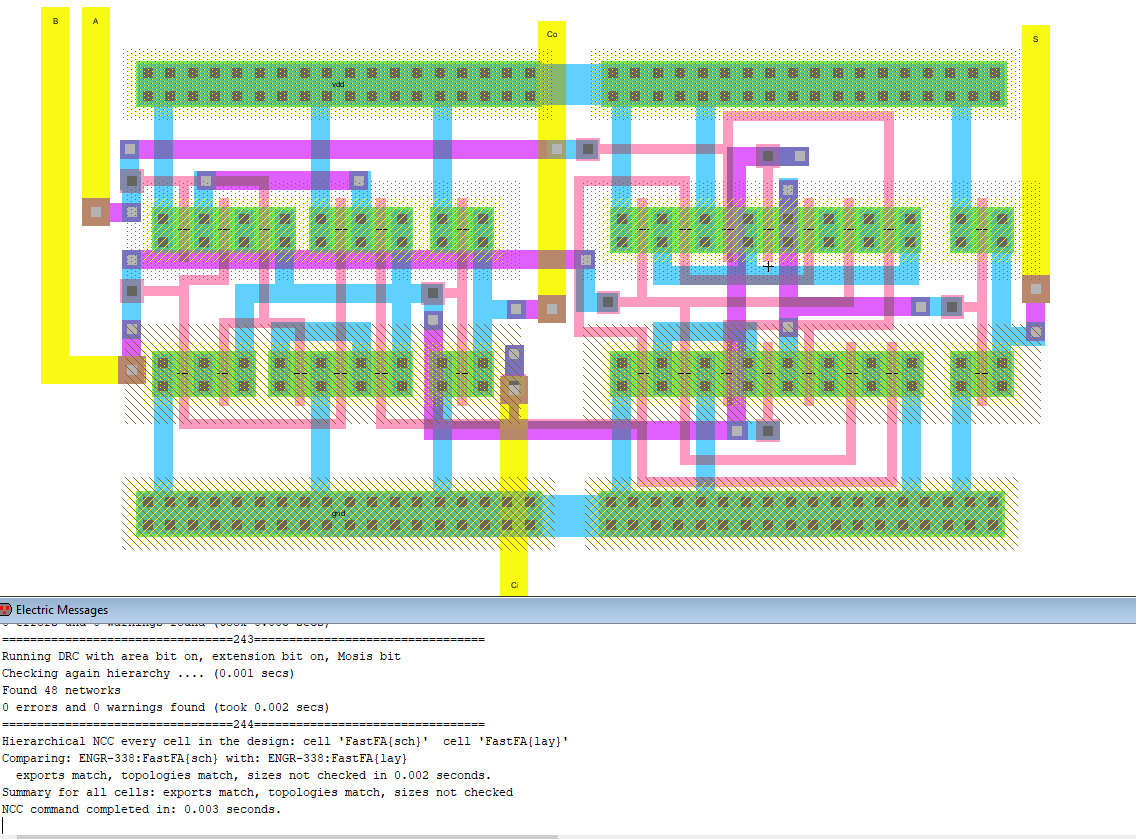The width and height of the screenshot is (1136, 839).
Task: Select the S export label
Action: (x=1035, y=38)
